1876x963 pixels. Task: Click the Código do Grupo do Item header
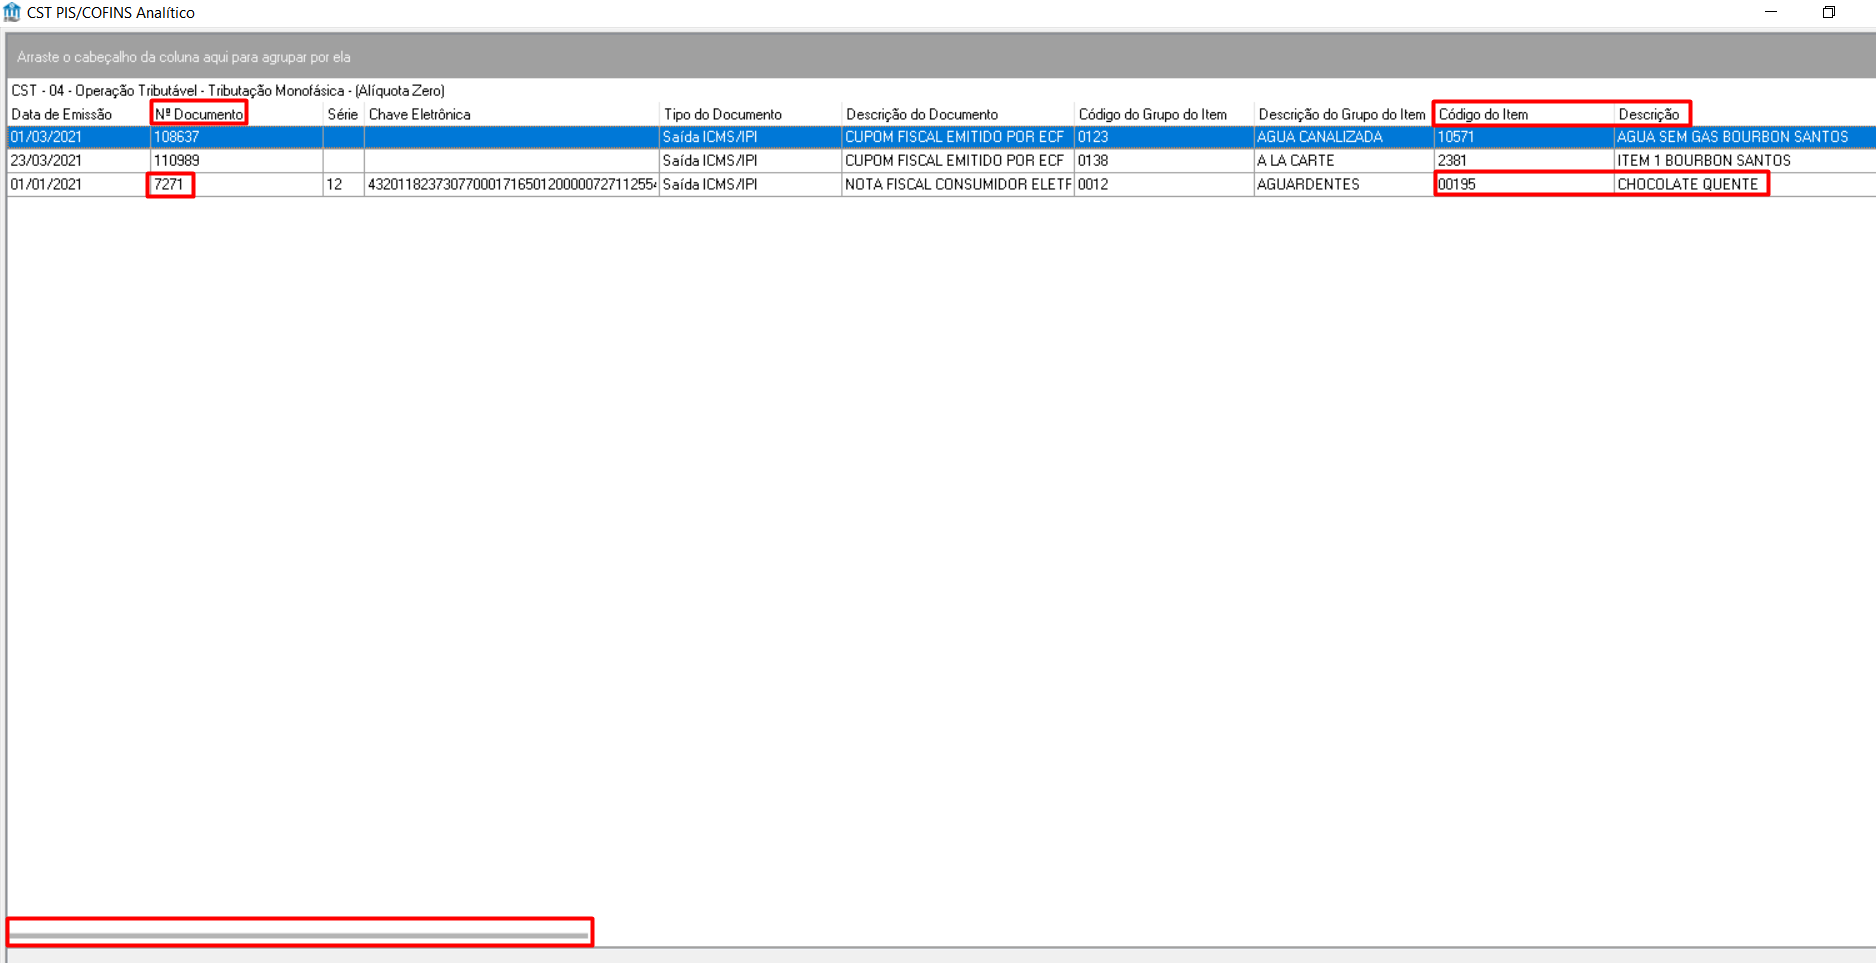tap(1164, 114)
